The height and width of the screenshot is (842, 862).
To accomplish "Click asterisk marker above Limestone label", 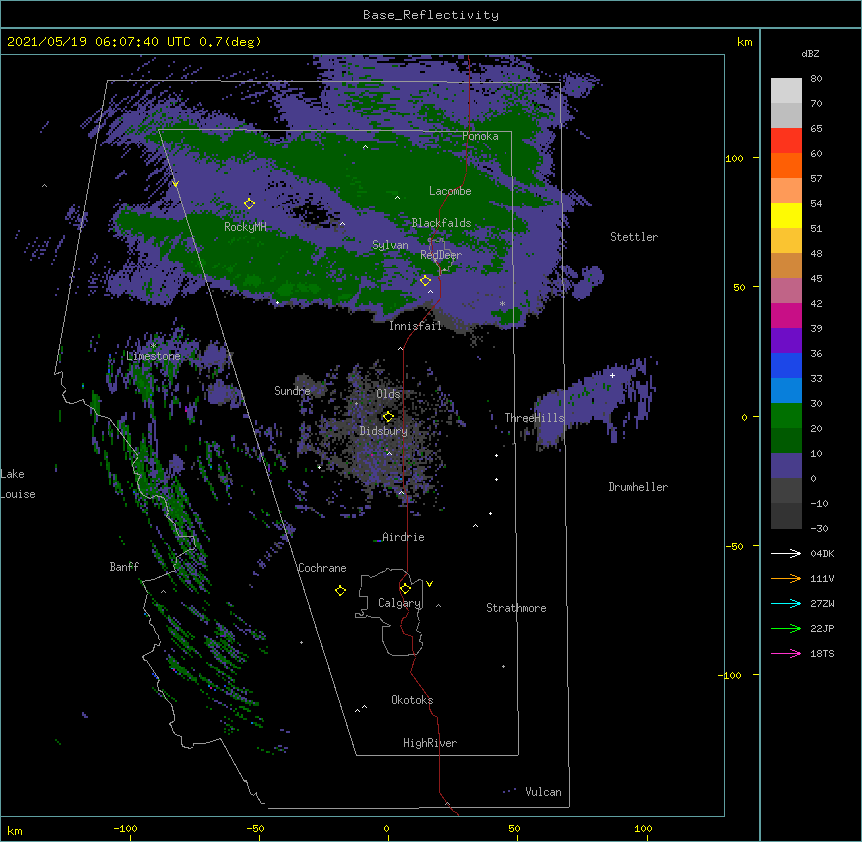I will click(x=153, y=346).
